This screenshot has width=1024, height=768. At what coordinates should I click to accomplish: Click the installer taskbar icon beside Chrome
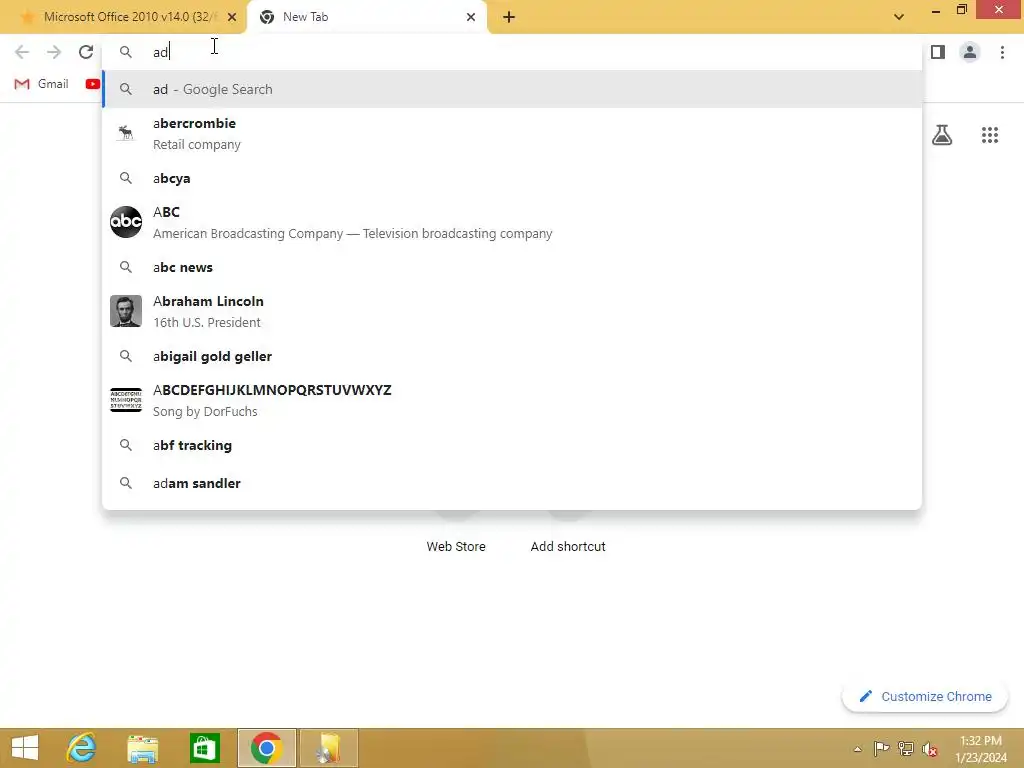point(329,748)
